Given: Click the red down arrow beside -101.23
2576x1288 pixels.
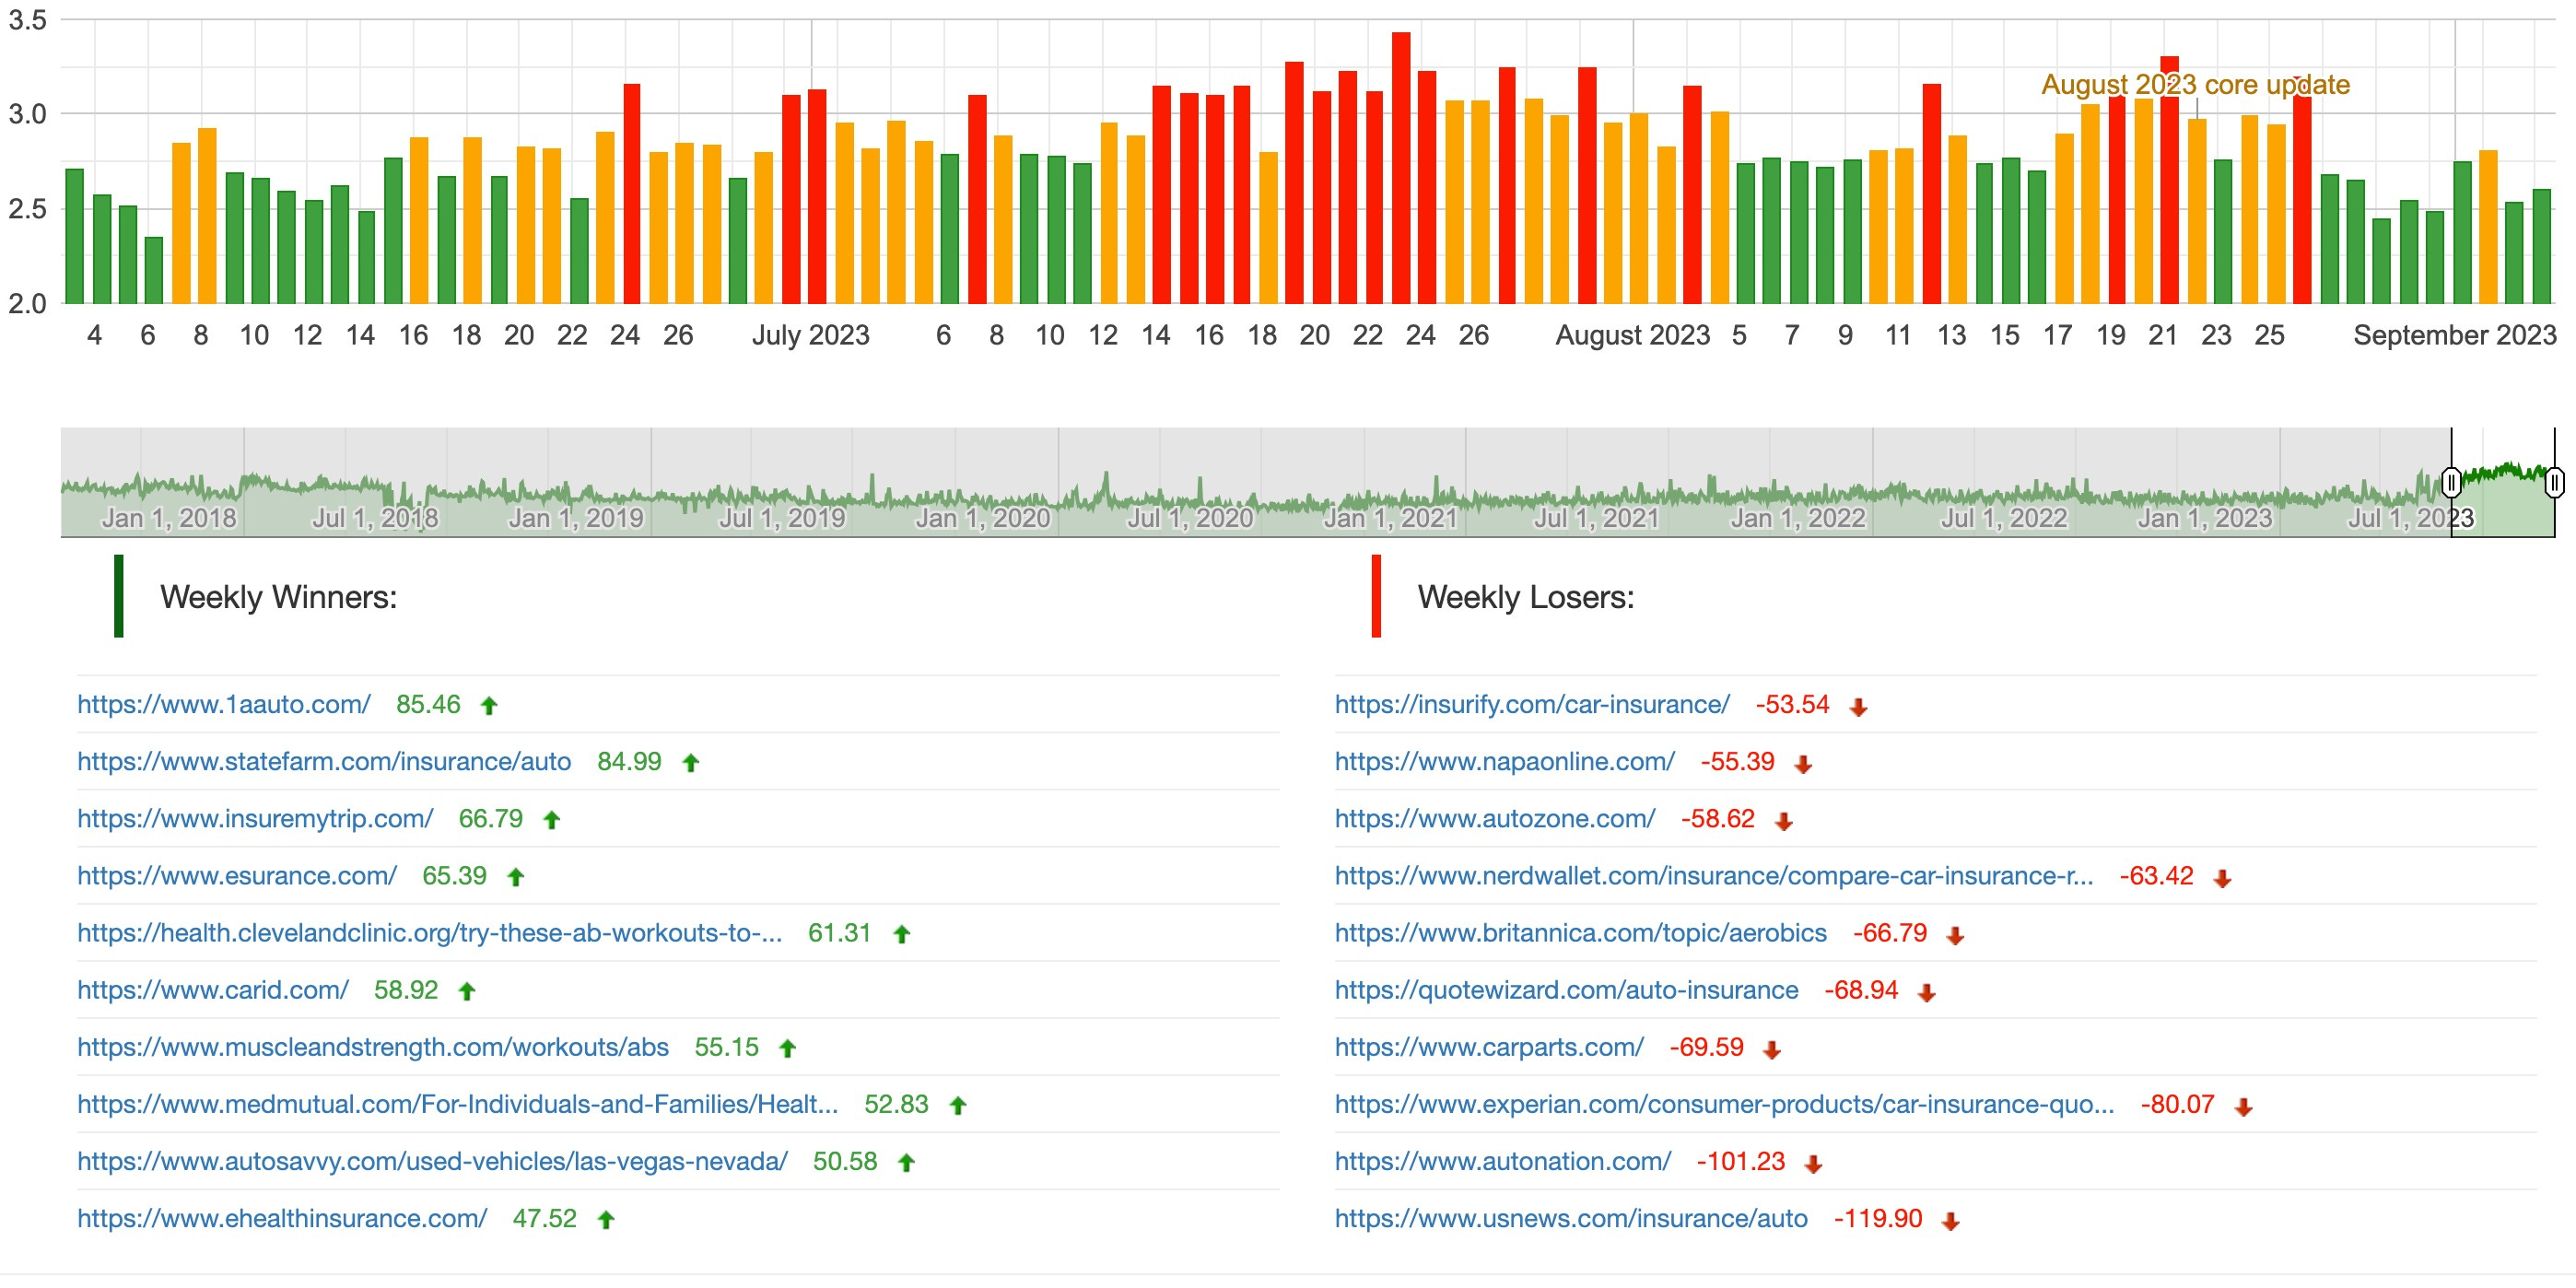Looking at the screenshot, I should pos(1813,1164).
